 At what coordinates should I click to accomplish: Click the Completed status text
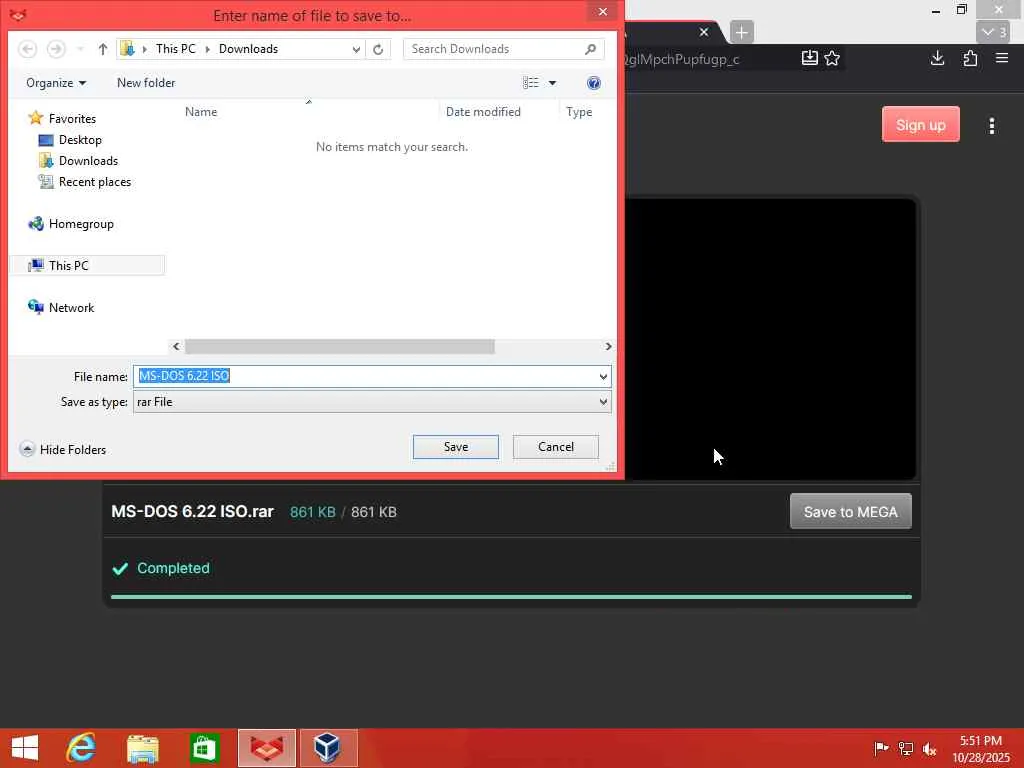pyautogui.click(x=173, y=568)
